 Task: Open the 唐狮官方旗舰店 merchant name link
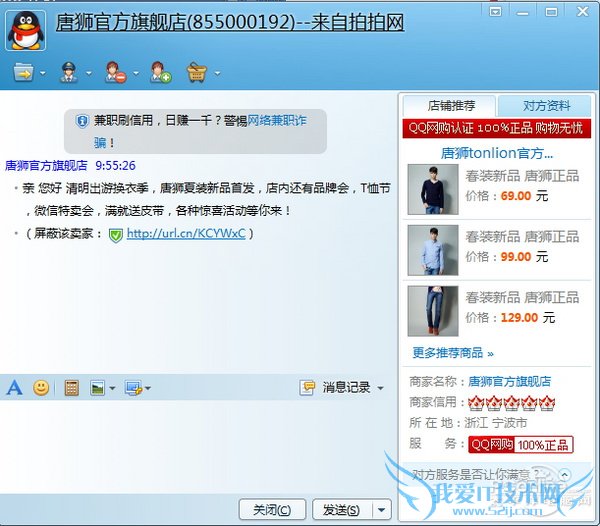(509, 381)
